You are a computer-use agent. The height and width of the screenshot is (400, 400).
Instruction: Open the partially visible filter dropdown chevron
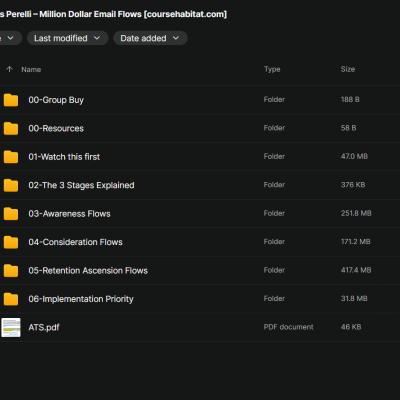coord(10,38)
